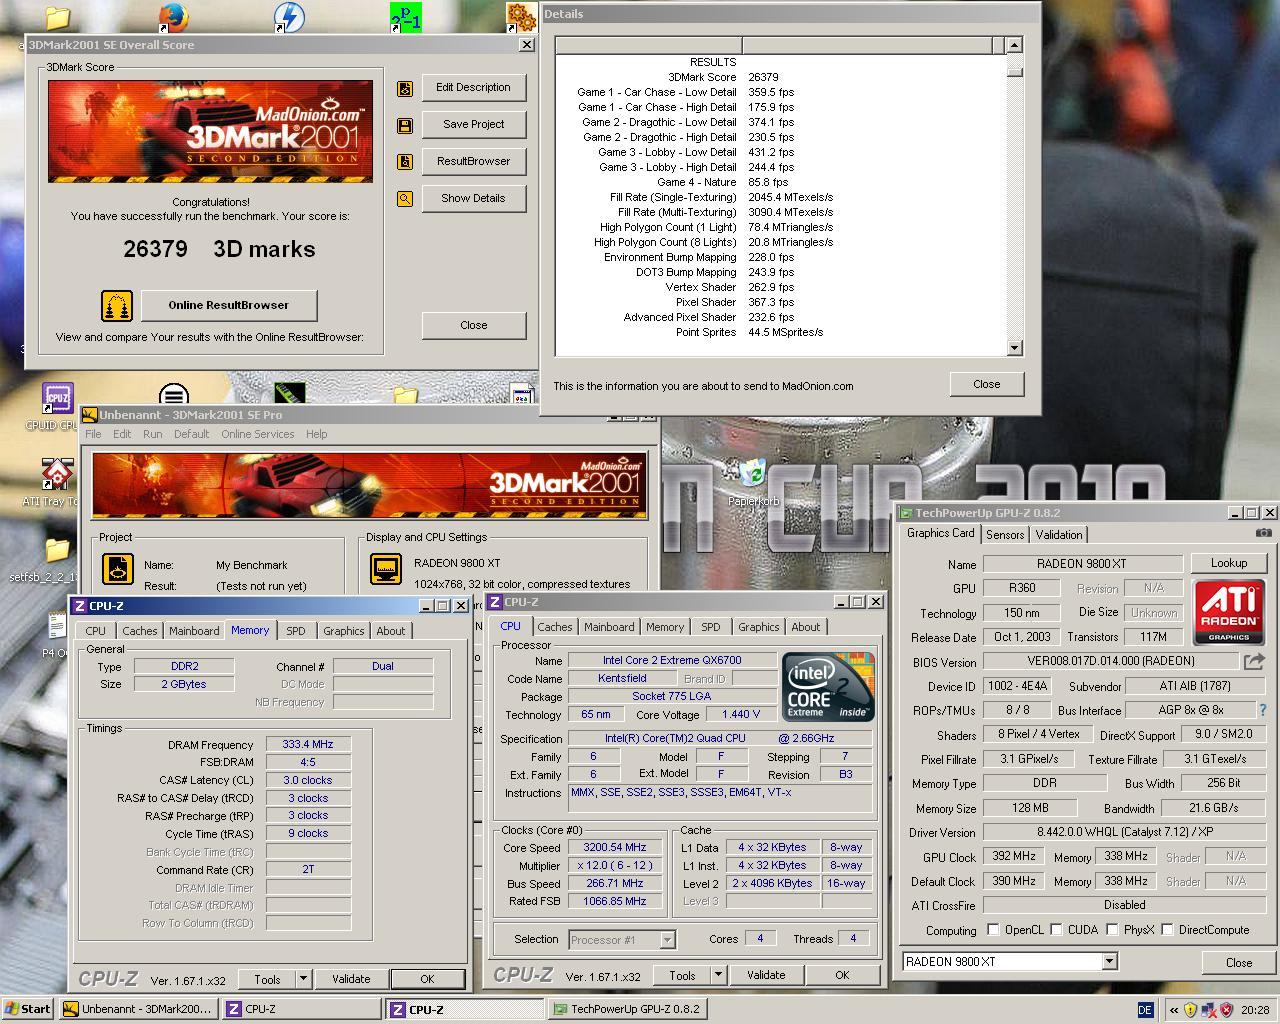
Task: Click Validate in CPU-Z Memory window
Action: tap(351, 980)
